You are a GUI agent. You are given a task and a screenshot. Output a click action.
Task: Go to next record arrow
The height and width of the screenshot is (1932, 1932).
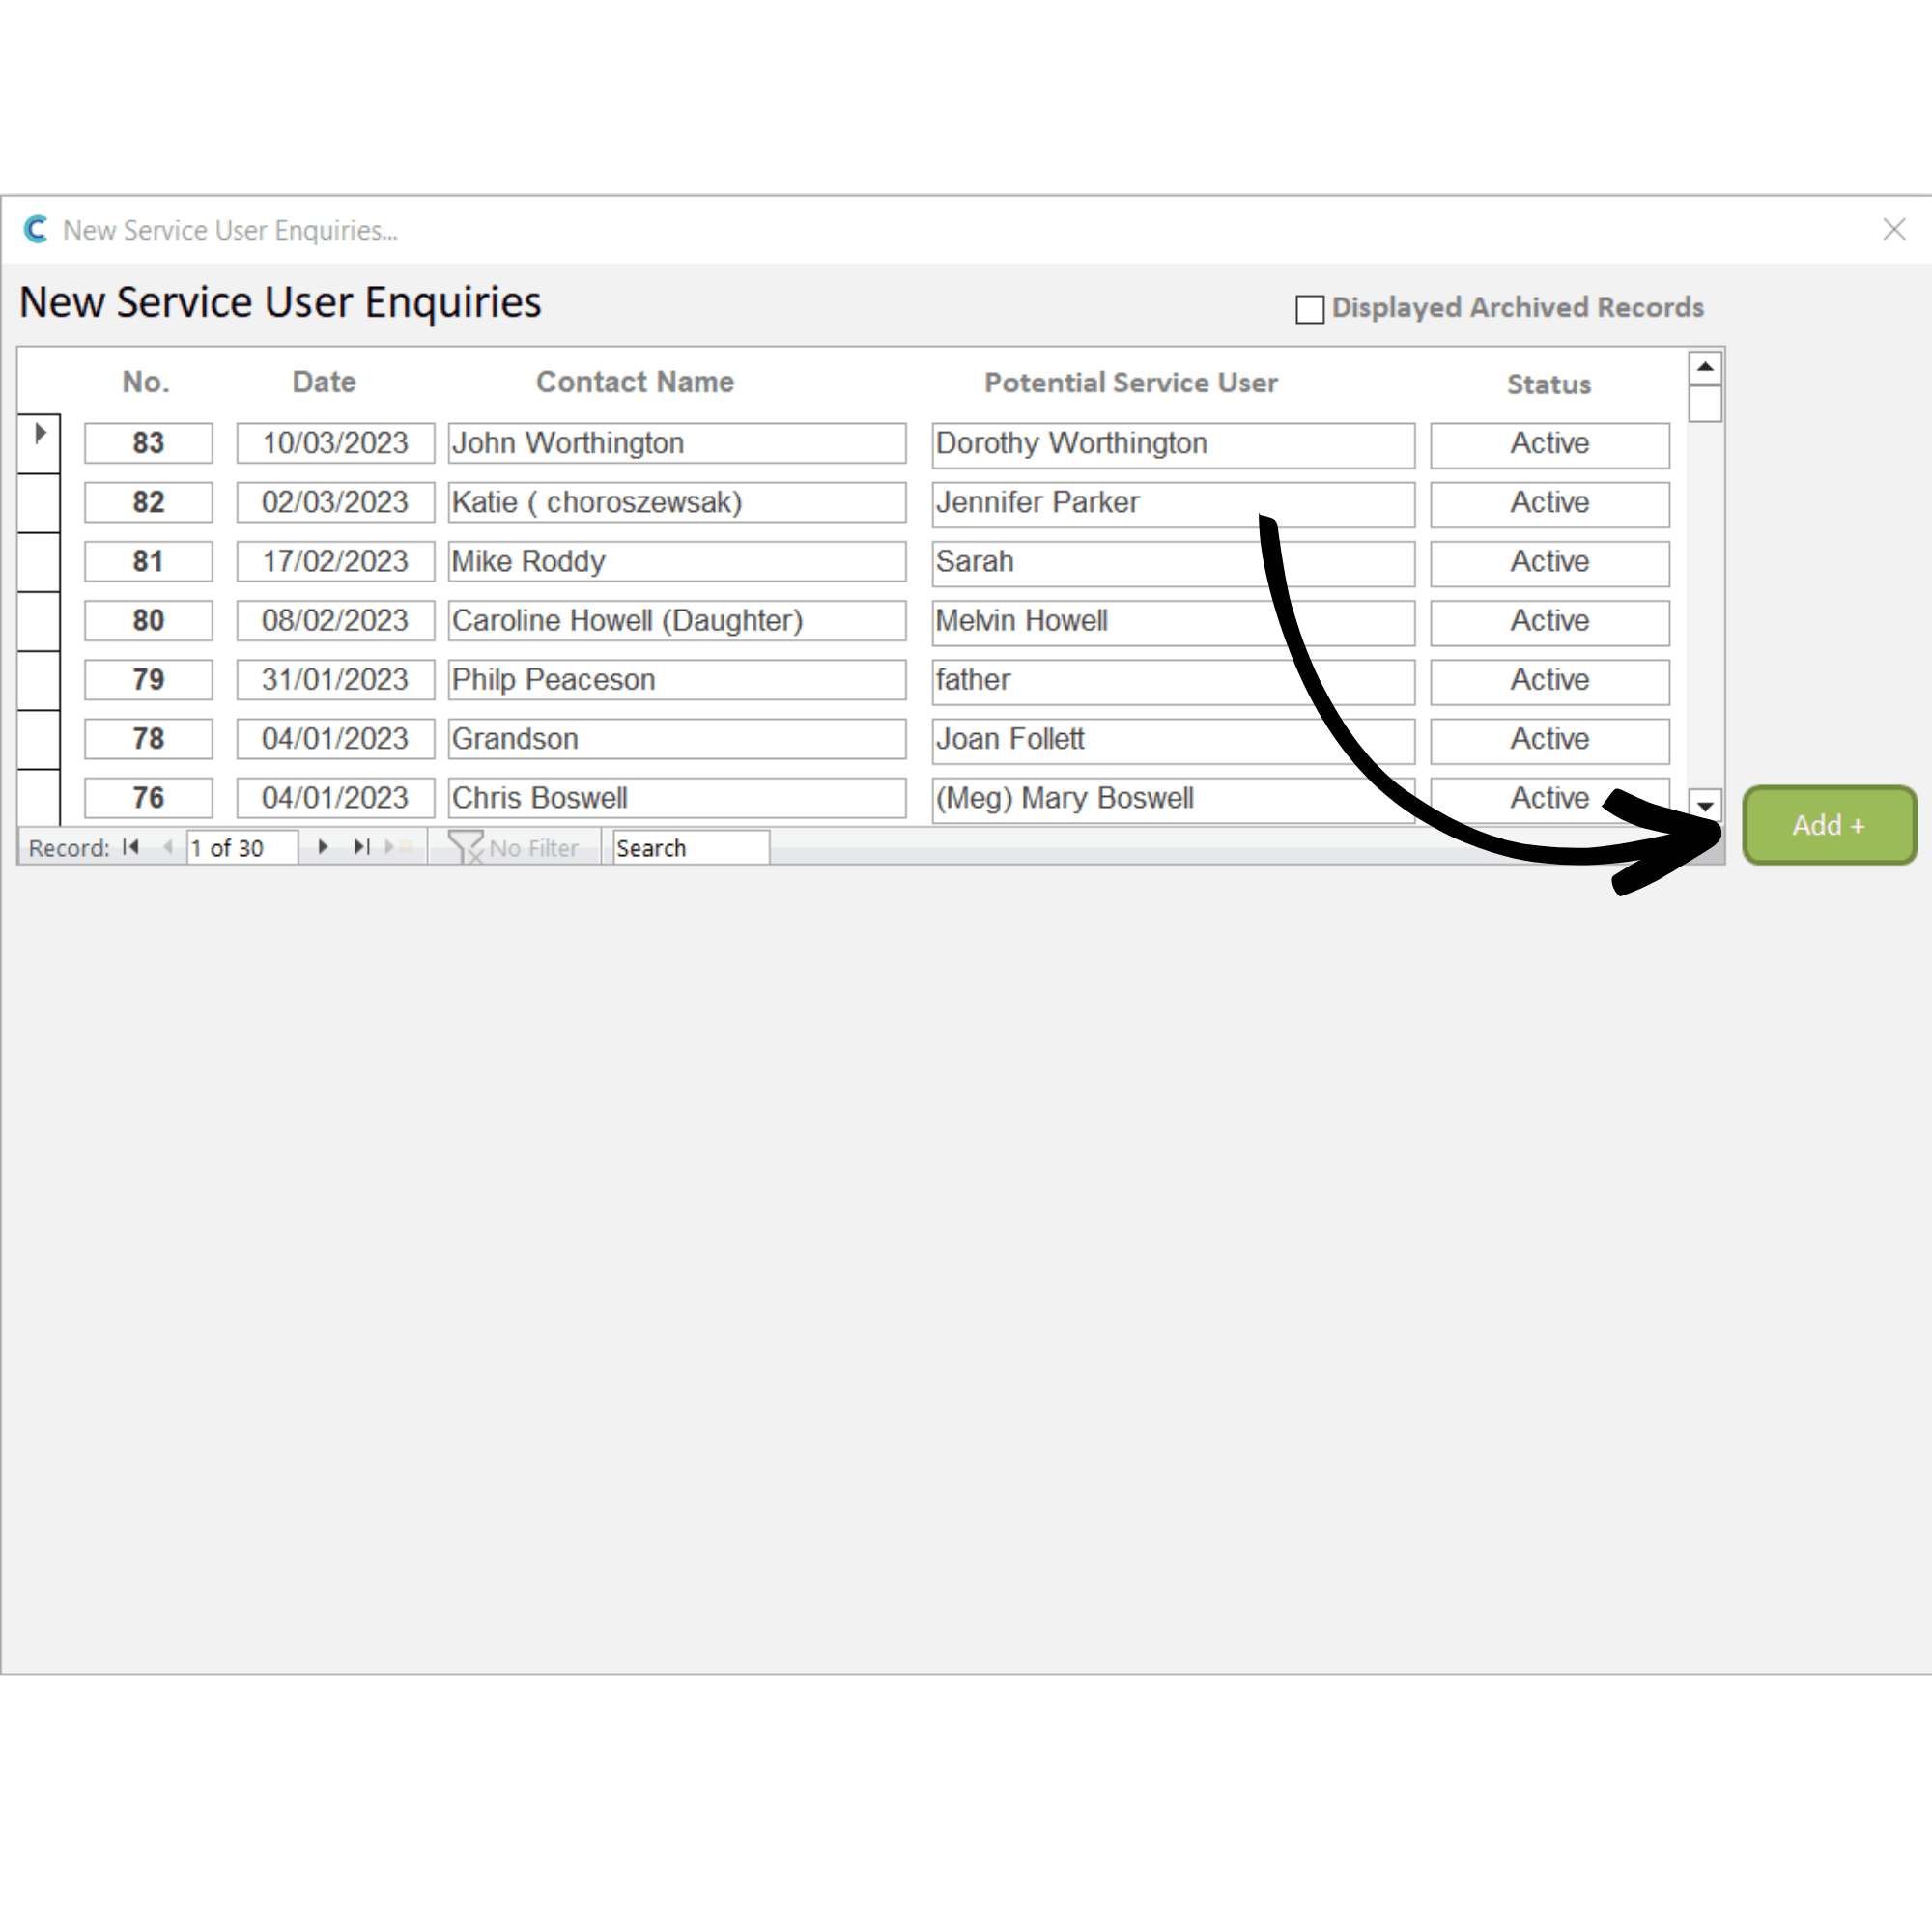click(x=322, y=847)
